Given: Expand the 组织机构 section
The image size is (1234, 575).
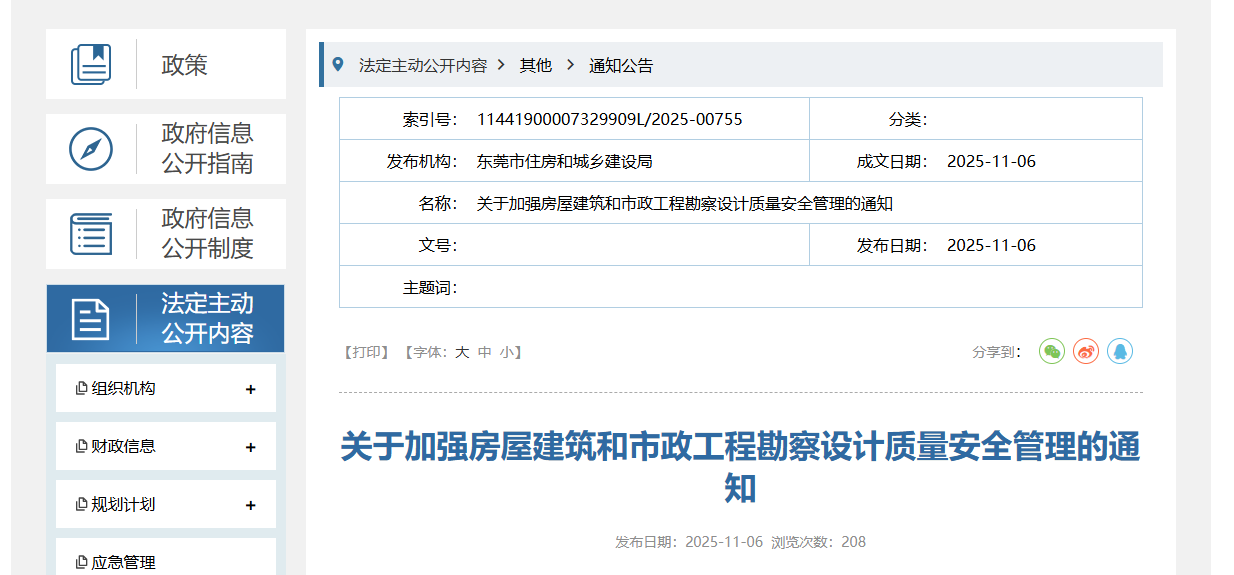Looking at the screenshot, I should 250,389.
